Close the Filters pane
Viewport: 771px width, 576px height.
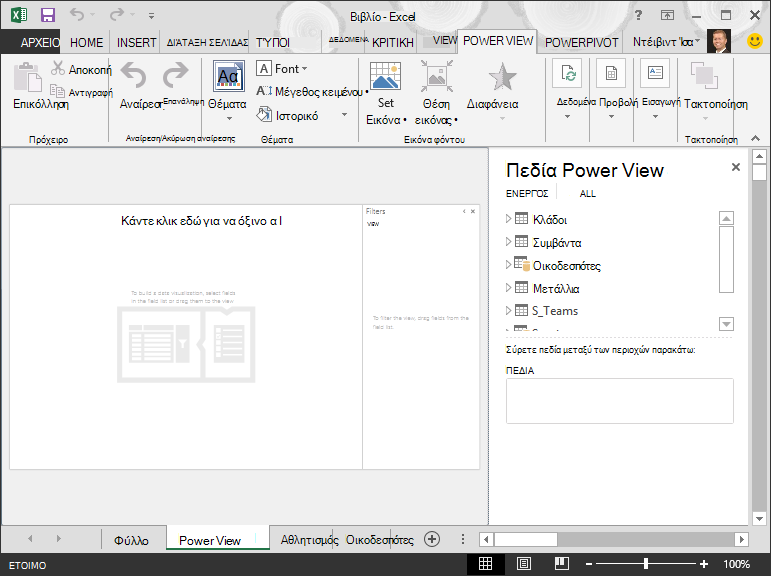(473, 212)
